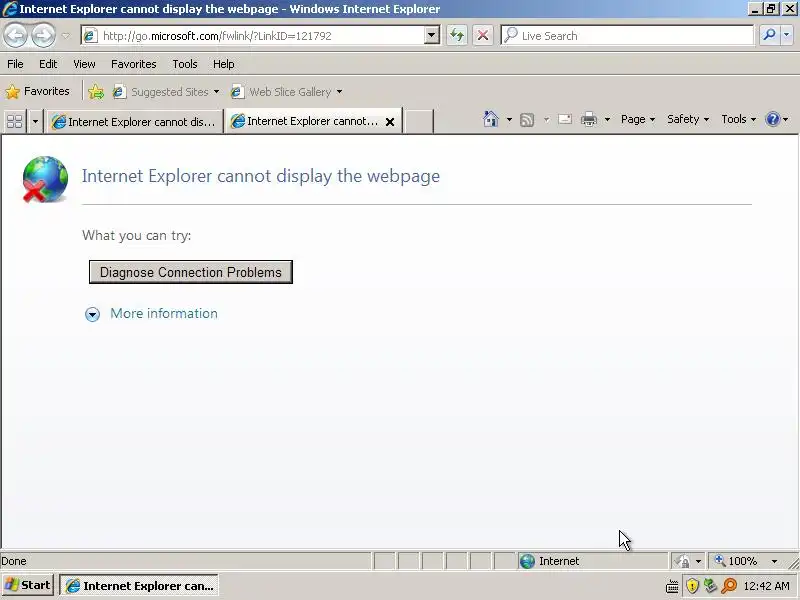Viewport: 800px width, 600px height.
Task: Open the security shield tray icon
Action: 692,586
